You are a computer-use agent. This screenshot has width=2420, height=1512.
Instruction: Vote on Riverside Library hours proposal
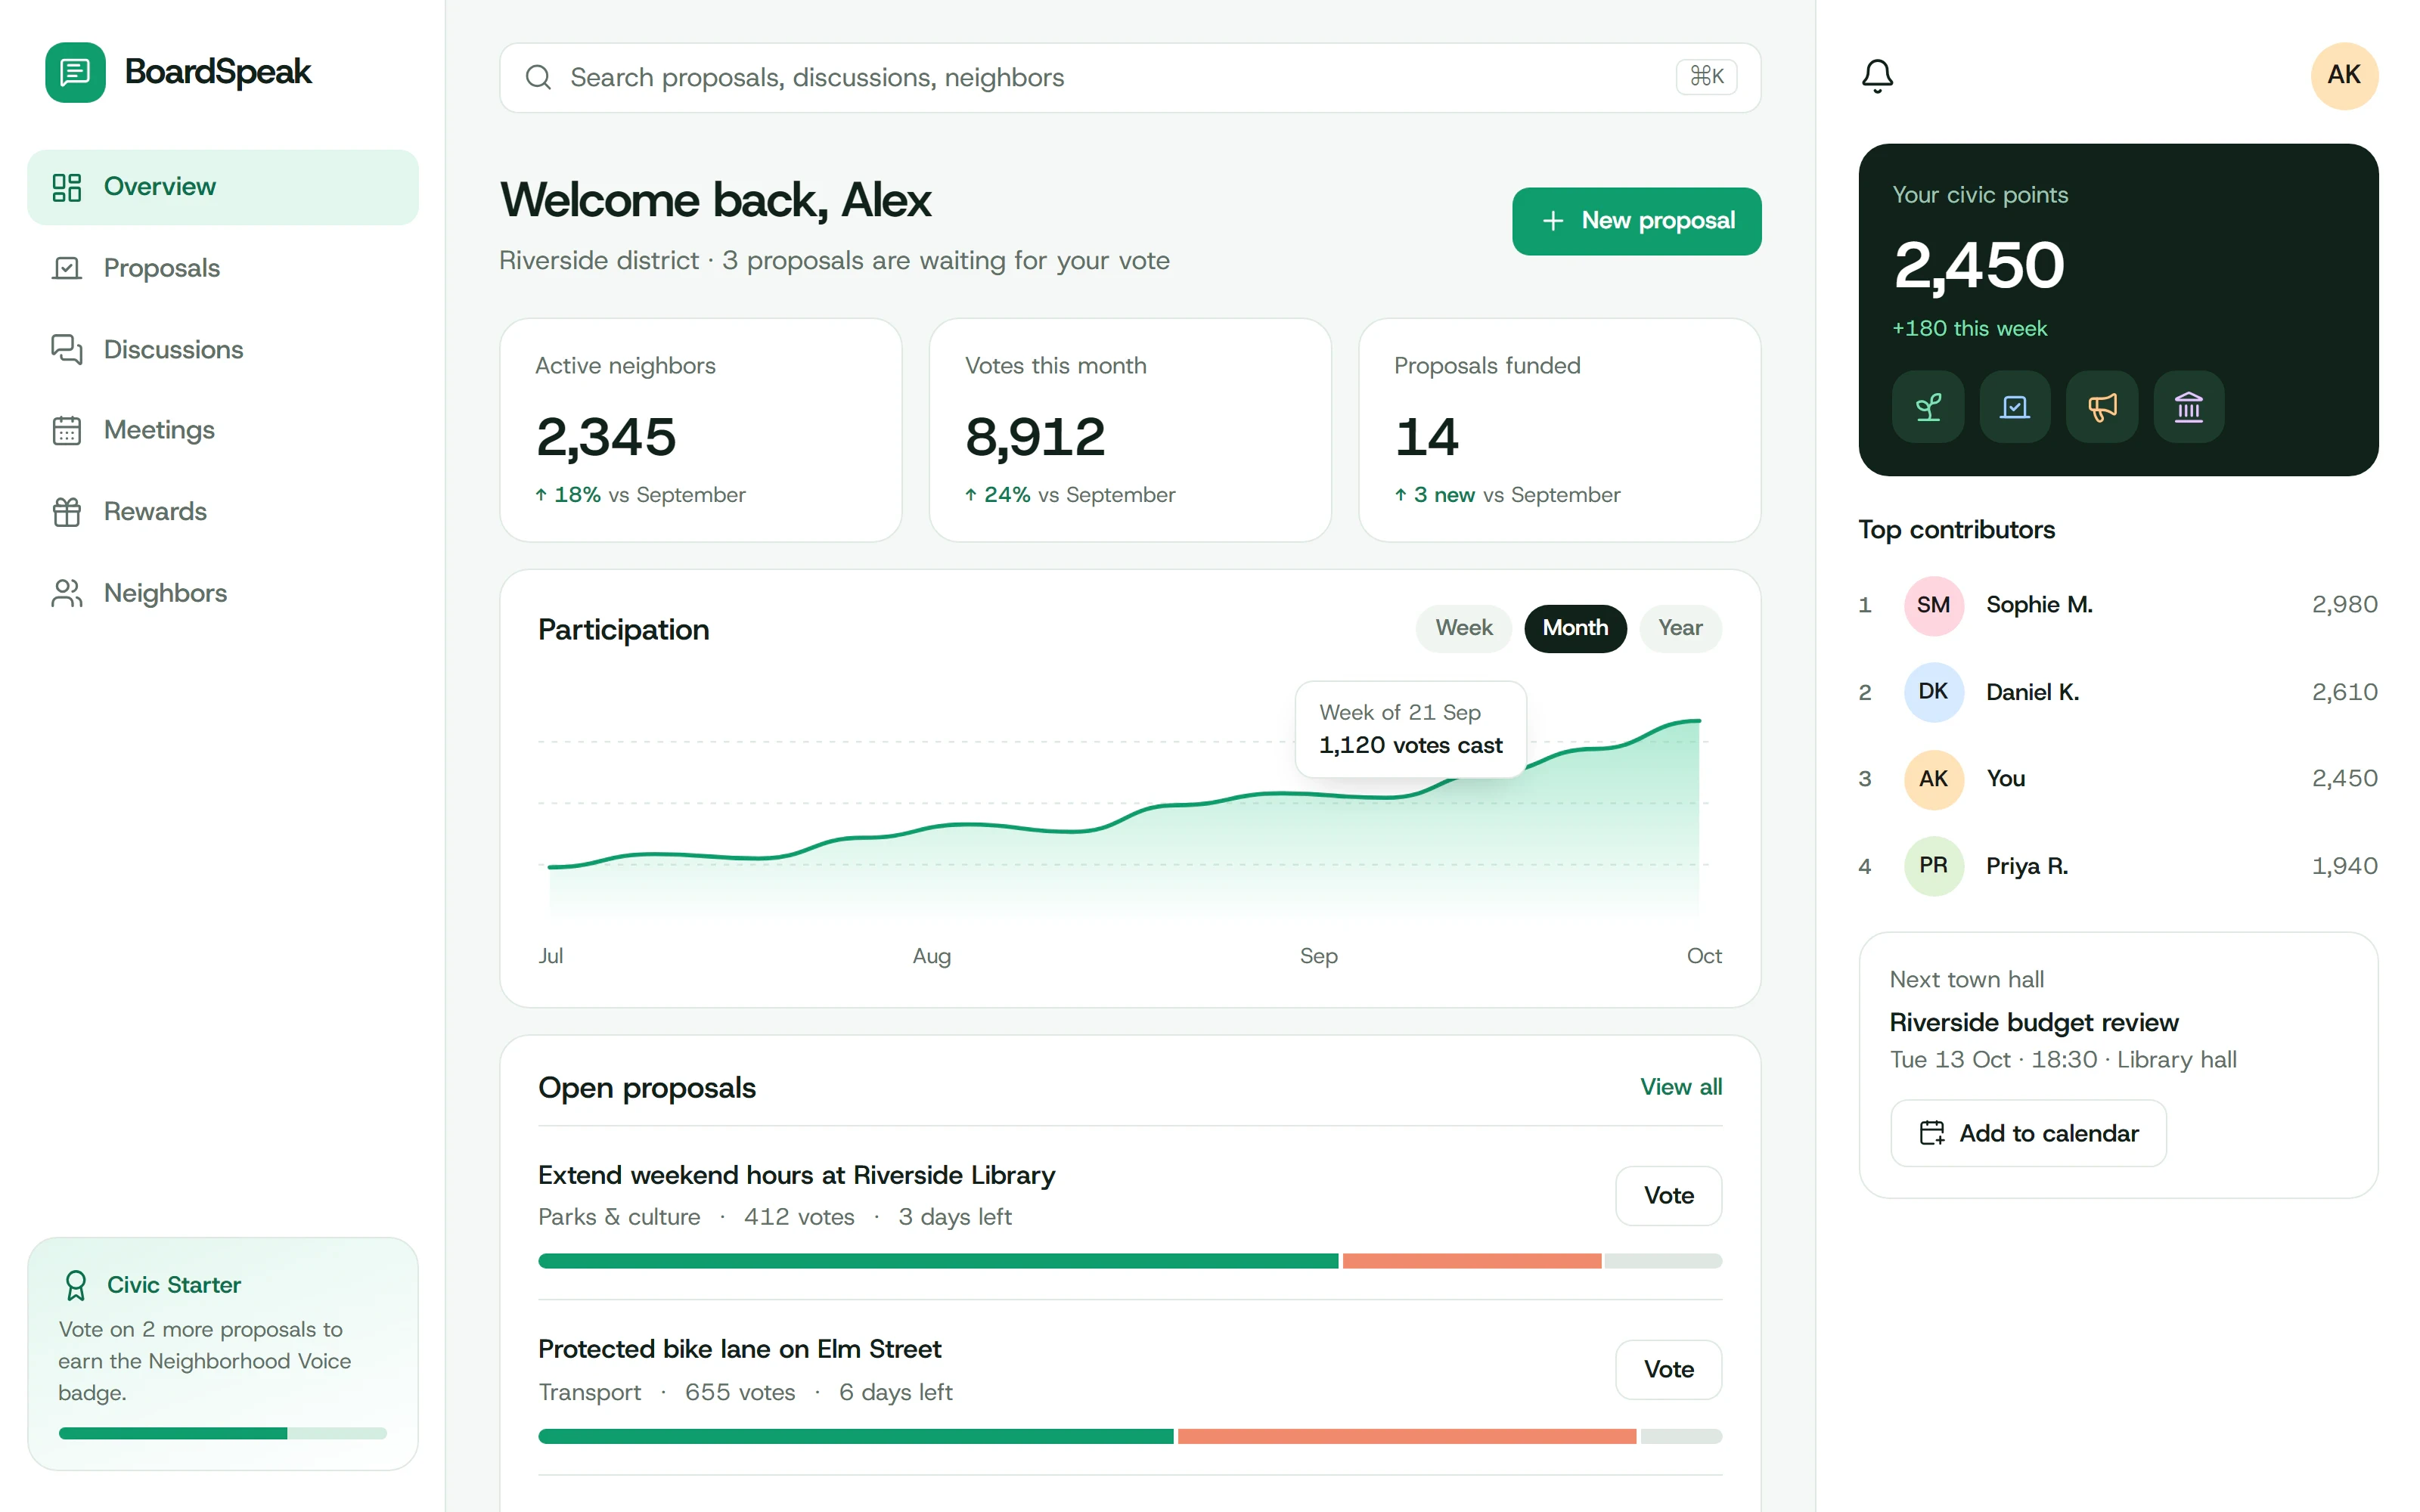(x=1668, y=1195)
